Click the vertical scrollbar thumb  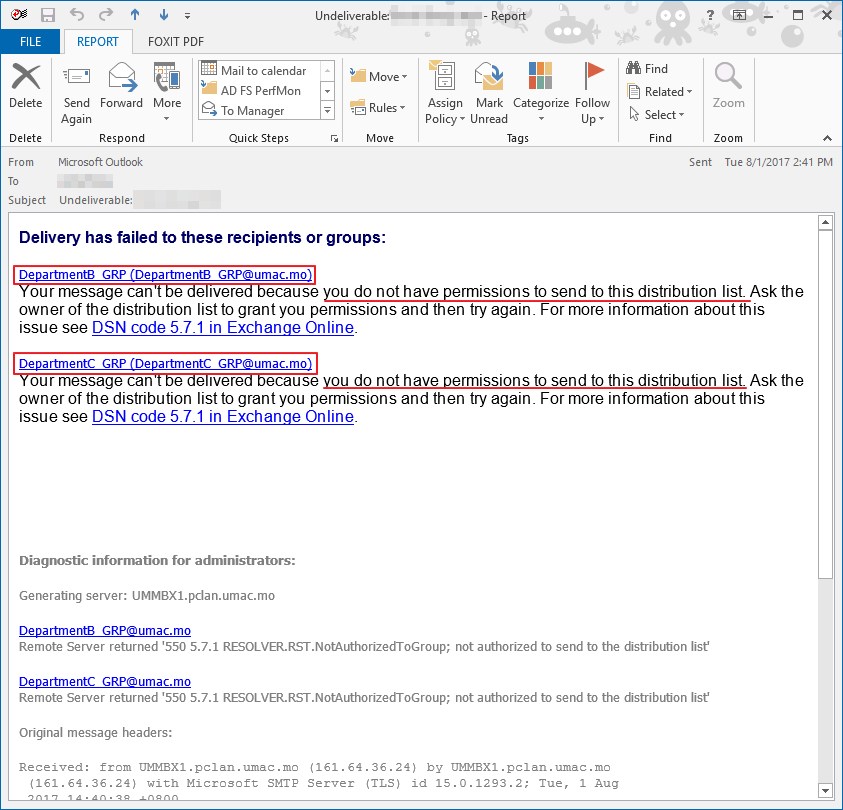tap(825, 404)
